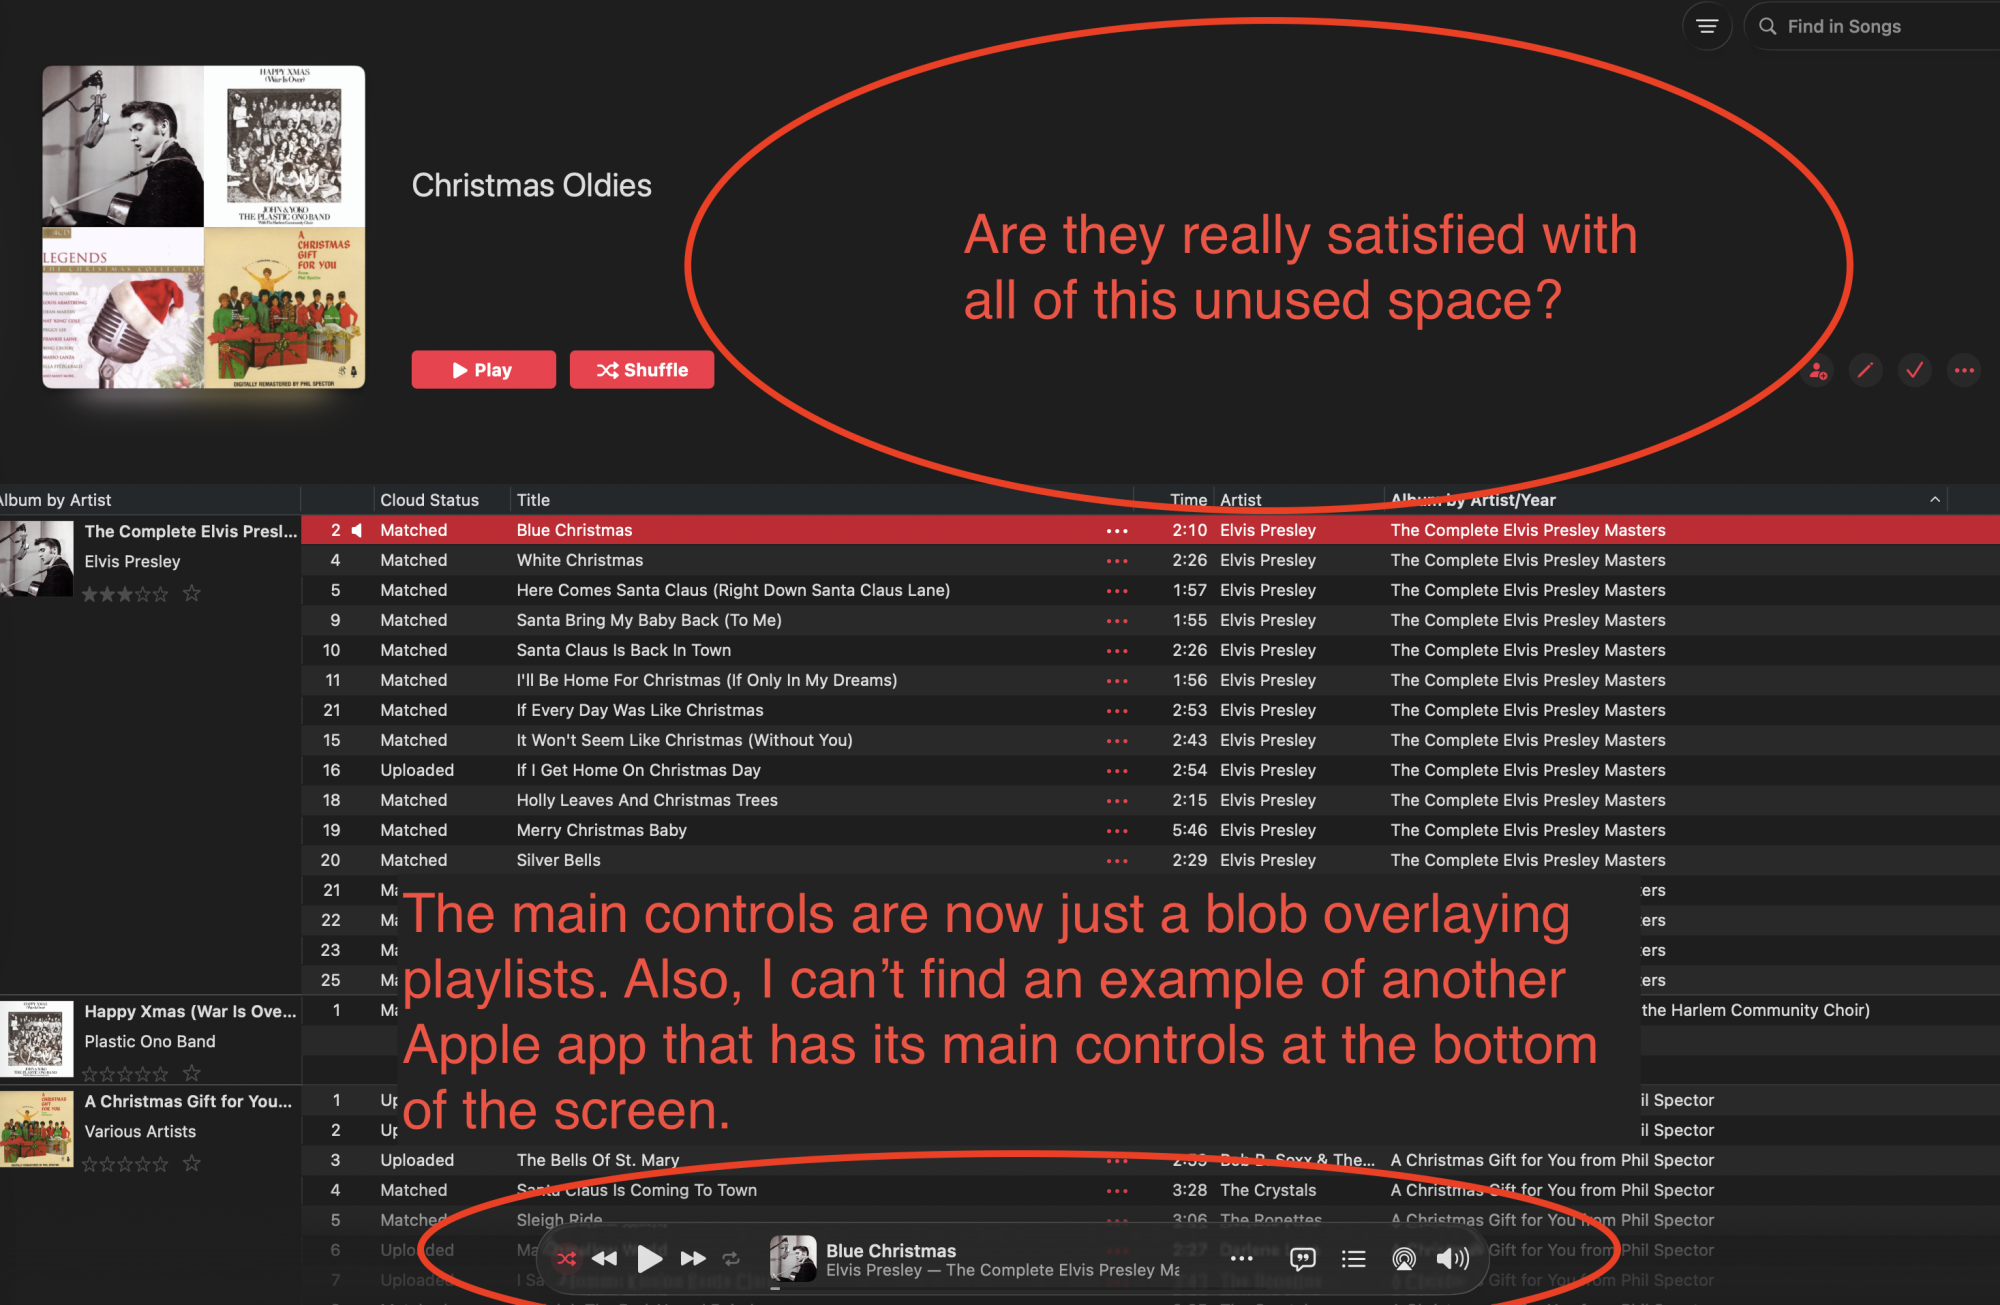
Task: Invite collaborators to the playlist
Action: (x=1818, y=371)
